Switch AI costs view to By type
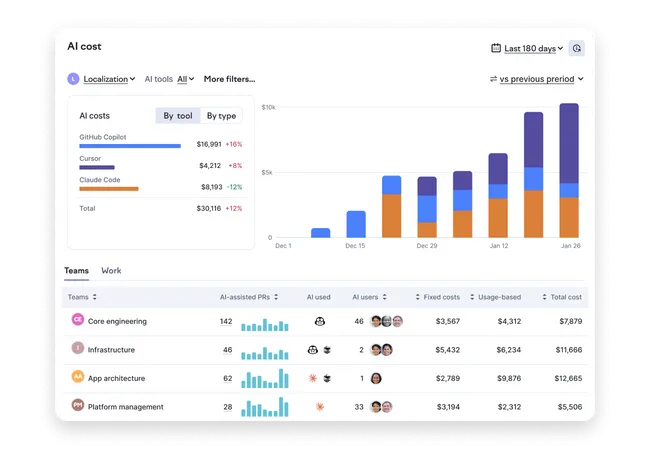 (221, 116)
